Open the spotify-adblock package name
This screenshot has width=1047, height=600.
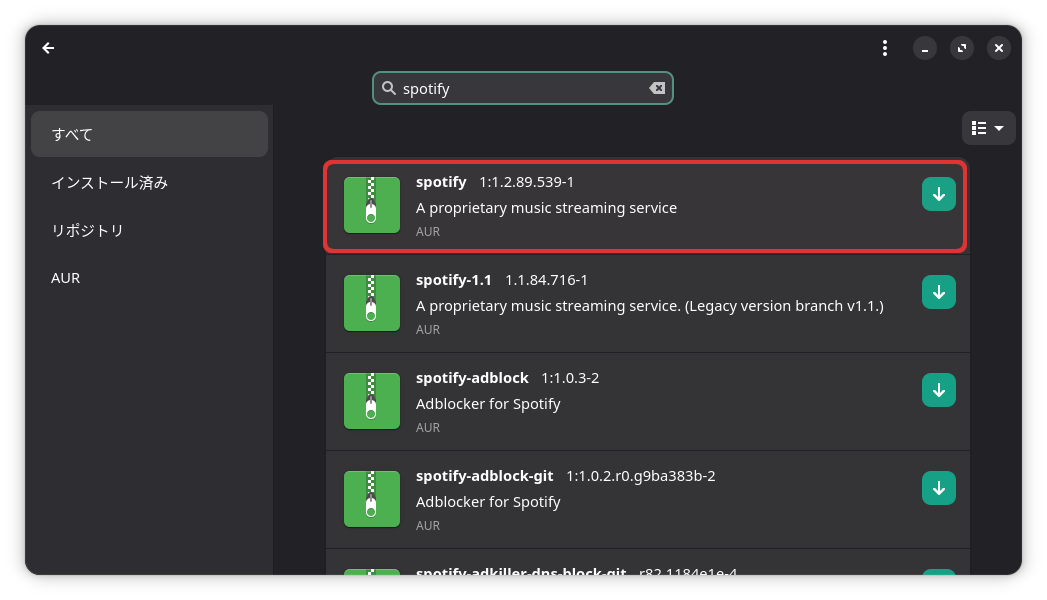472,378
